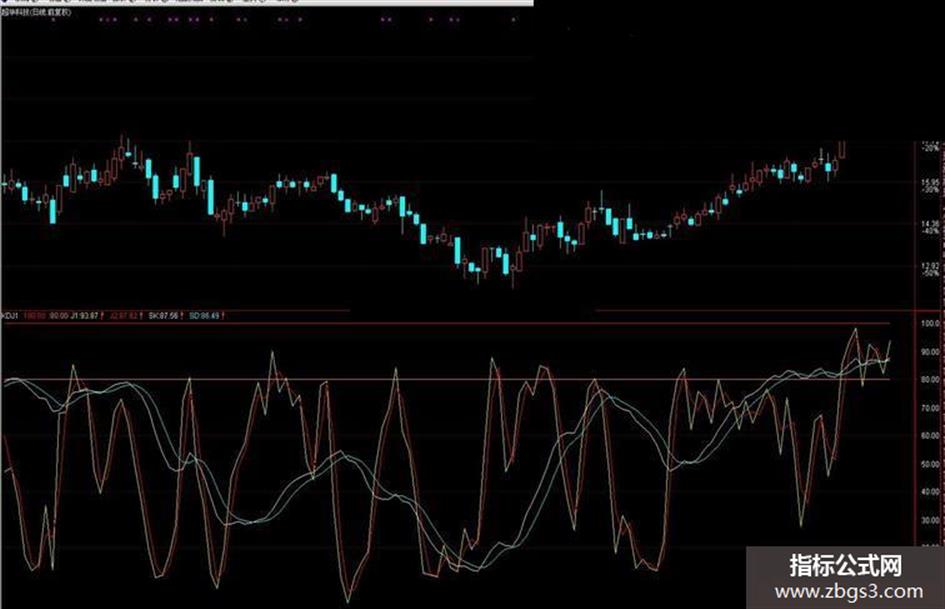Click the SK:87.56 indicator value
This screenshot has width=945, height=609.
(x=163, y=315)
